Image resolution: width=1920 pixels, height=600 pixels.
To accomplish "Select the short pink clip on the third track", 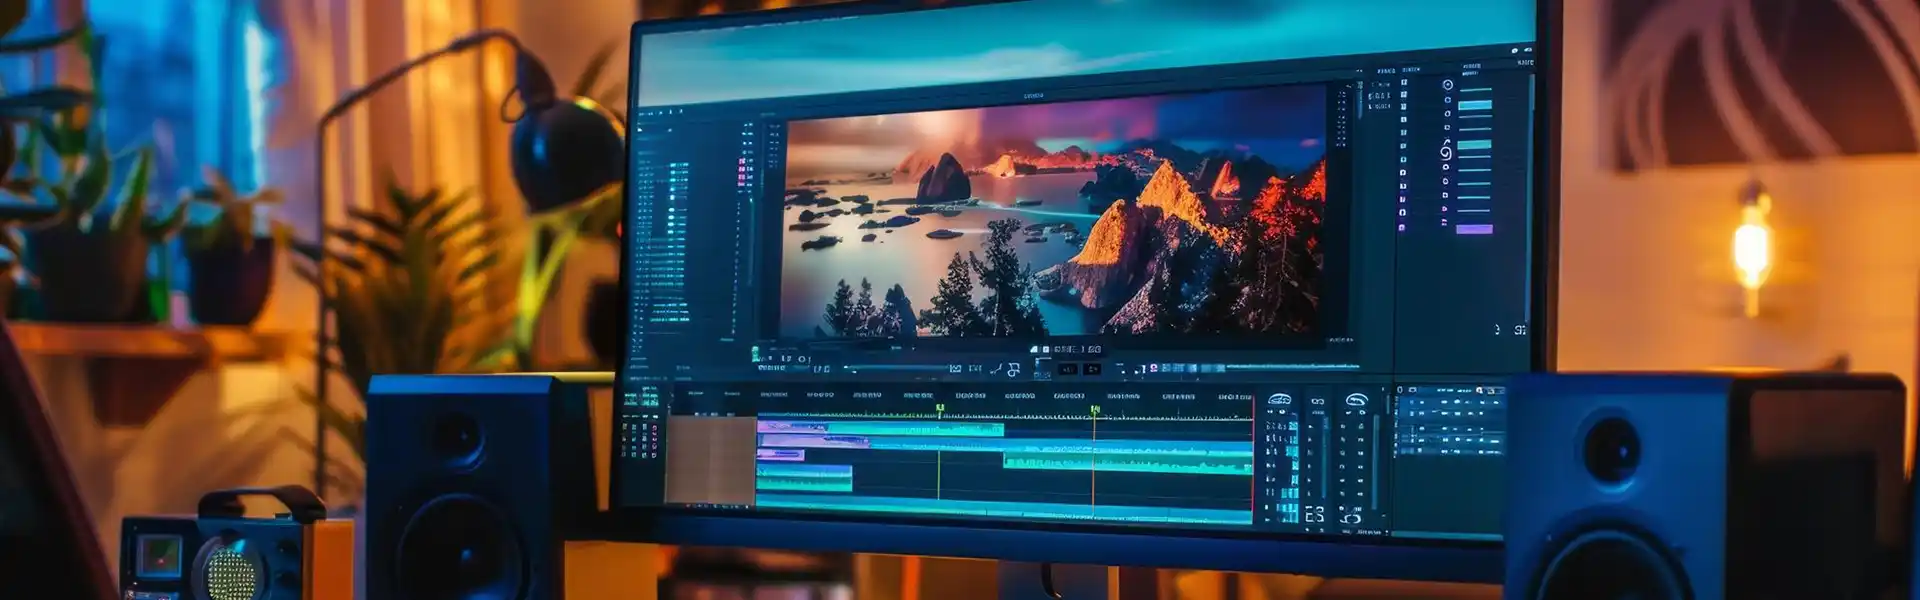I will coord(781,455).
